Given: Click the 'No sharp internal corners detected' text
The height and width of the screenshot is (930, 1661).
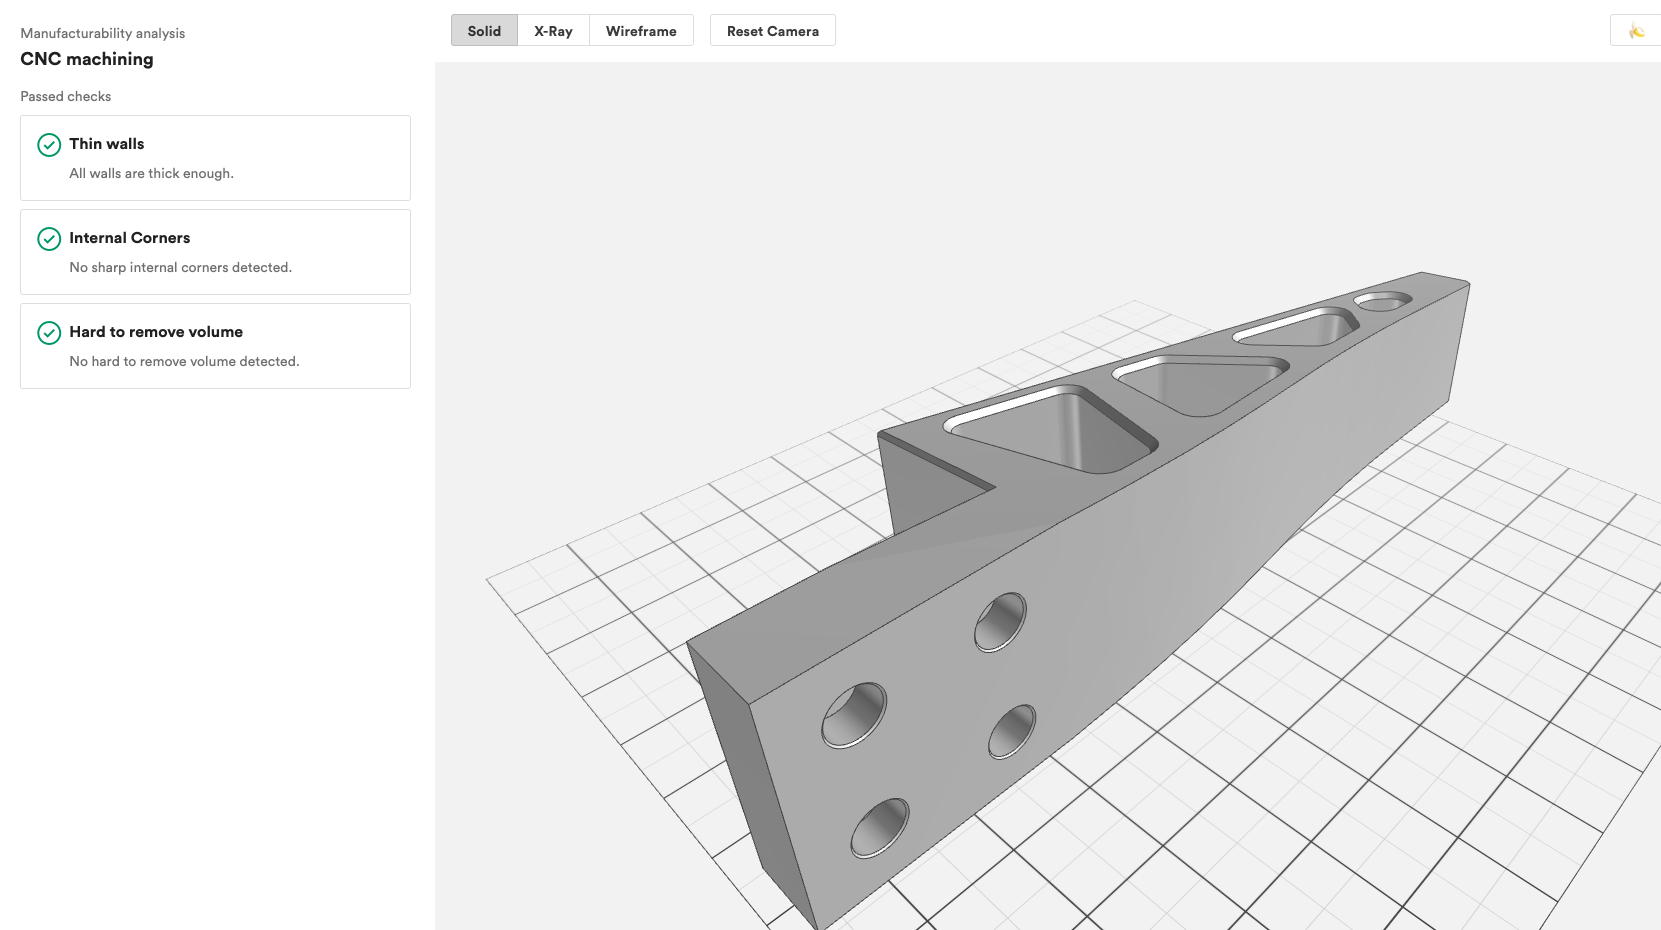Looking at the screenshot, I should [181, 267].
